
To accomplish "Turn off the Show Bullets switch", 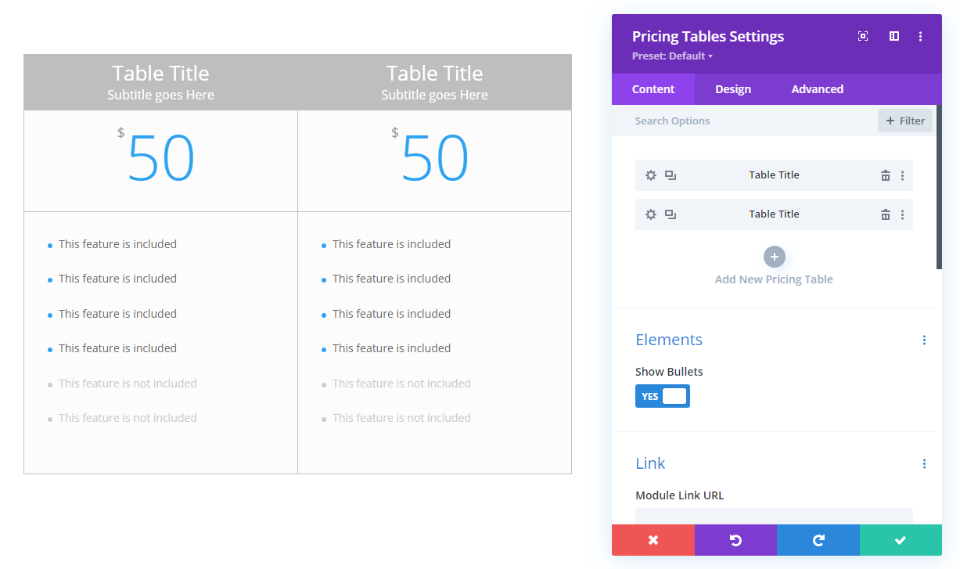I will [x=662, y=396].
